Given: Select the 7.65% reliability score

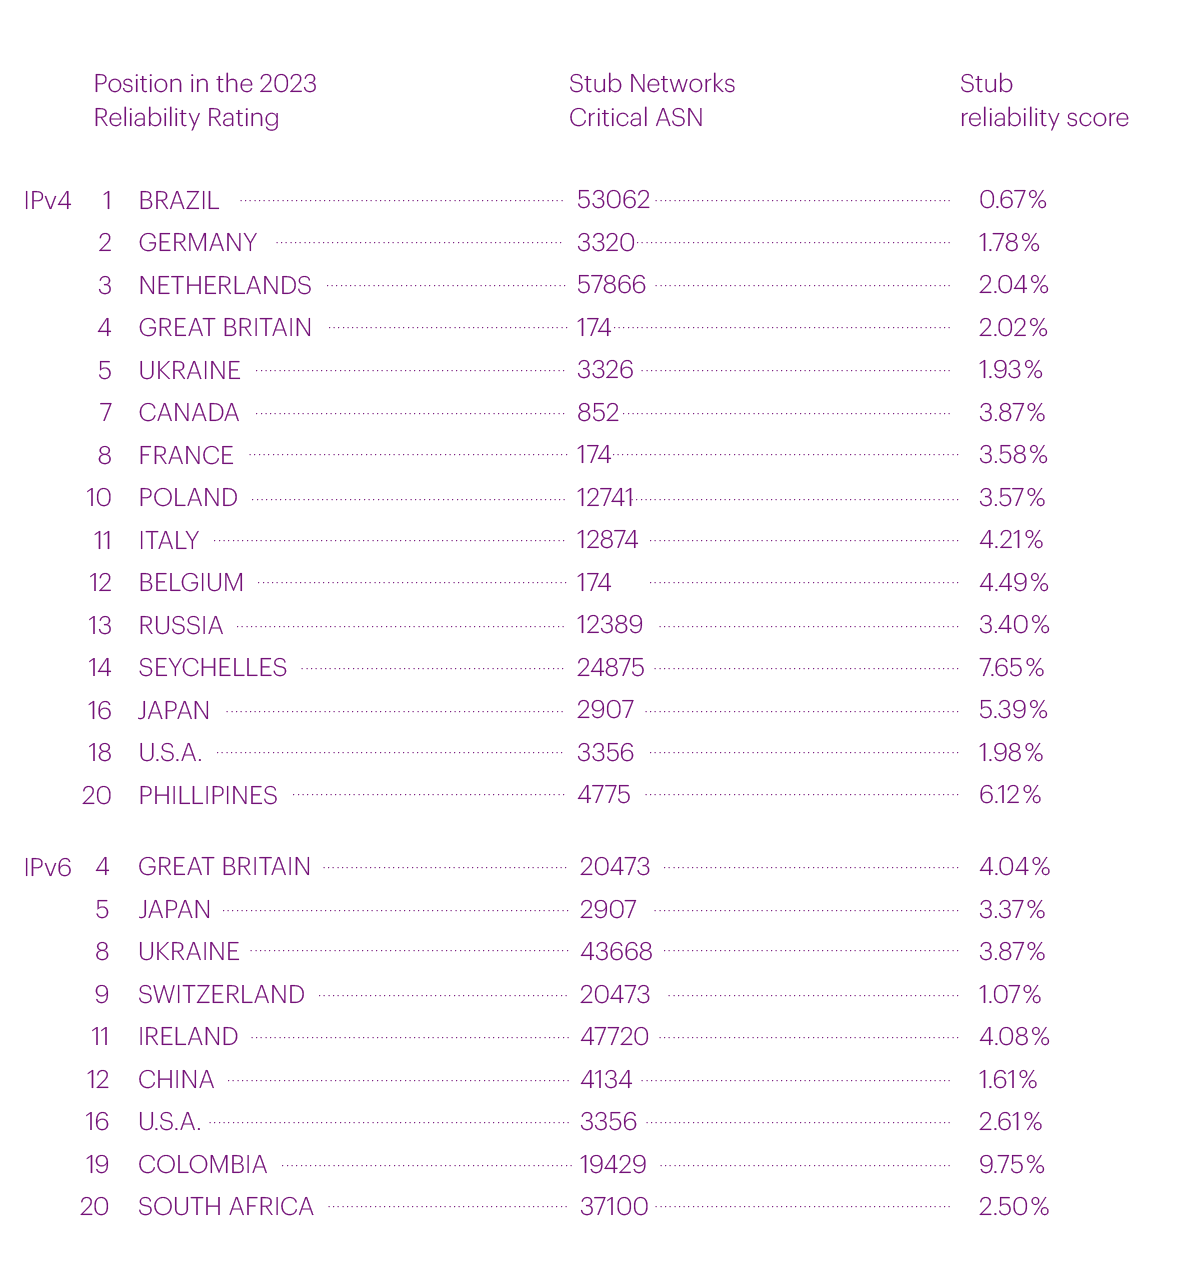Looking at the screenshot, I should 1012,667.
